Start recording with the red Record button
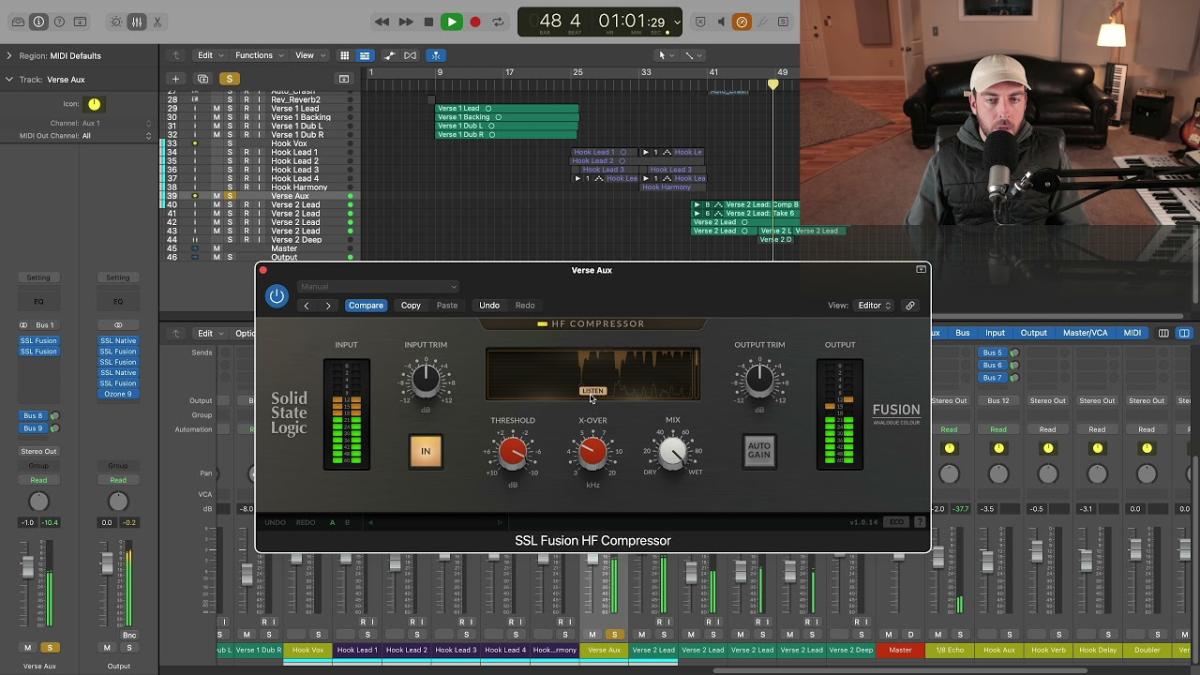Screen dimensions: 1200x675 [475, 21]
